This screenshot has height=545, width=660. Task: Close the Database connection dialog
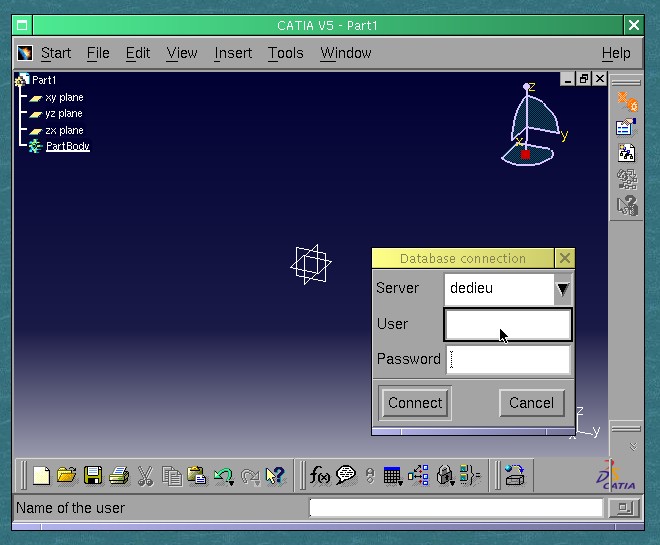pyautogui.click(x=565, y=258)
